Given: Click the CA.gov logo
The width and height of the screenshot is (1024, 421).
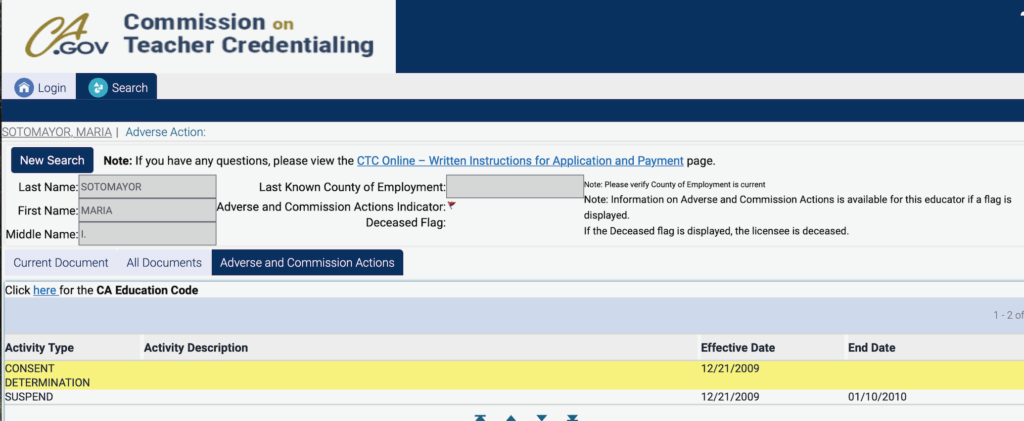Looking at the screenshot, I should pos(68,36).
